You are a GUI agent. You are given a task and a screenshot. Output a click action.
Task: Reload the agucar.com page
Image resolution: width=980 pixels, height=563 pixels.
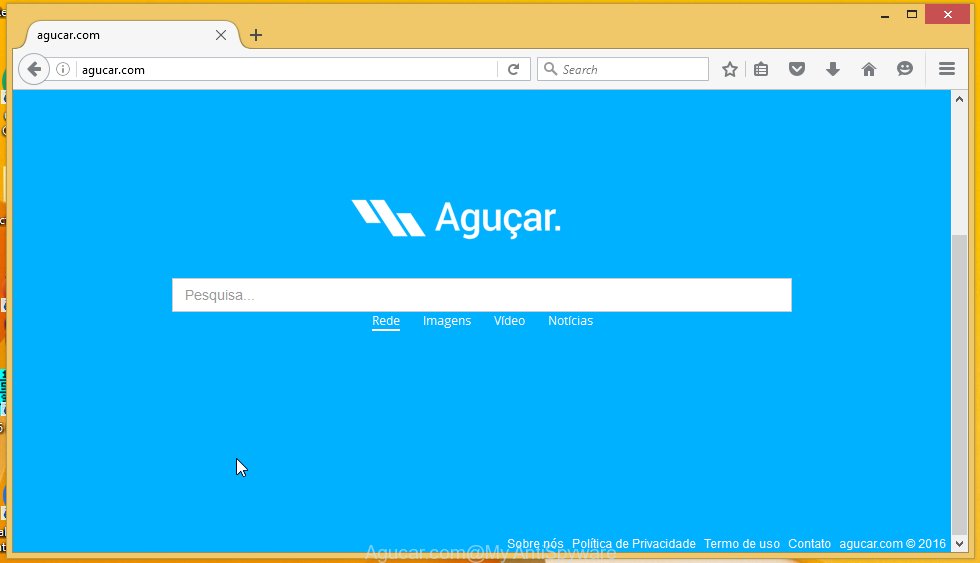(x=514, y=69)
